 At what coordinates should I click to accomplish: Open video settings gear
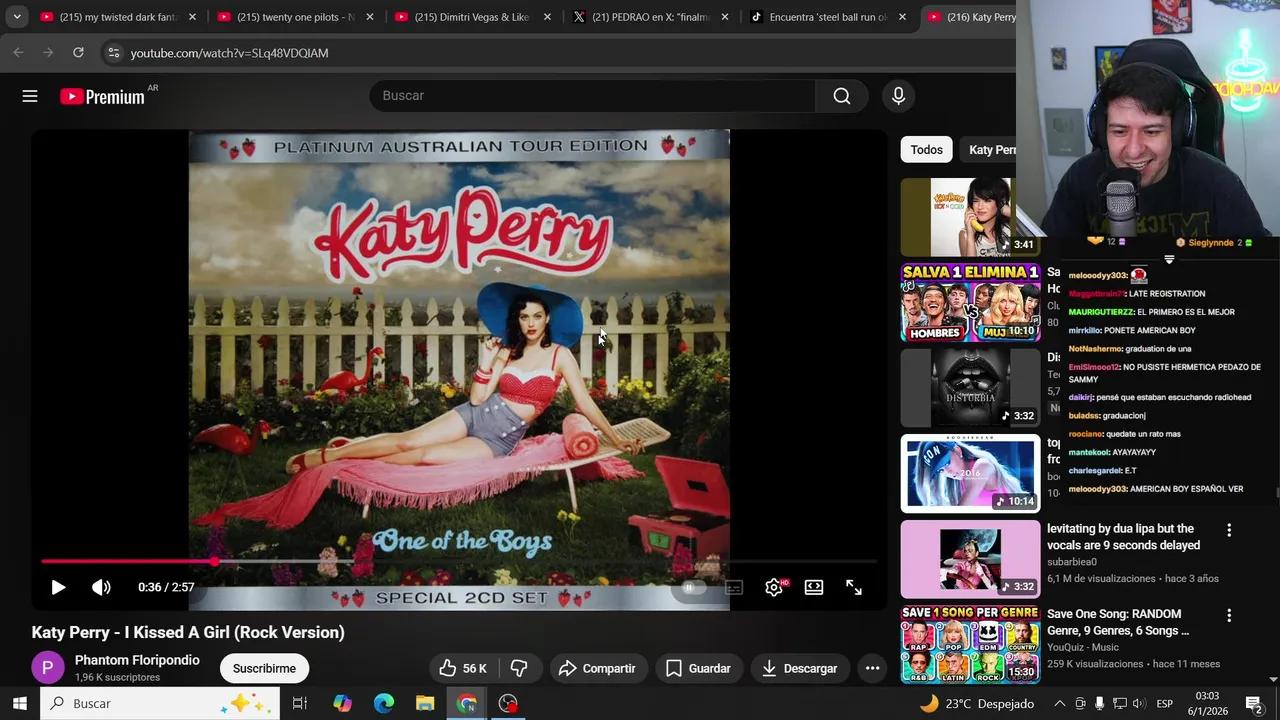774,587
